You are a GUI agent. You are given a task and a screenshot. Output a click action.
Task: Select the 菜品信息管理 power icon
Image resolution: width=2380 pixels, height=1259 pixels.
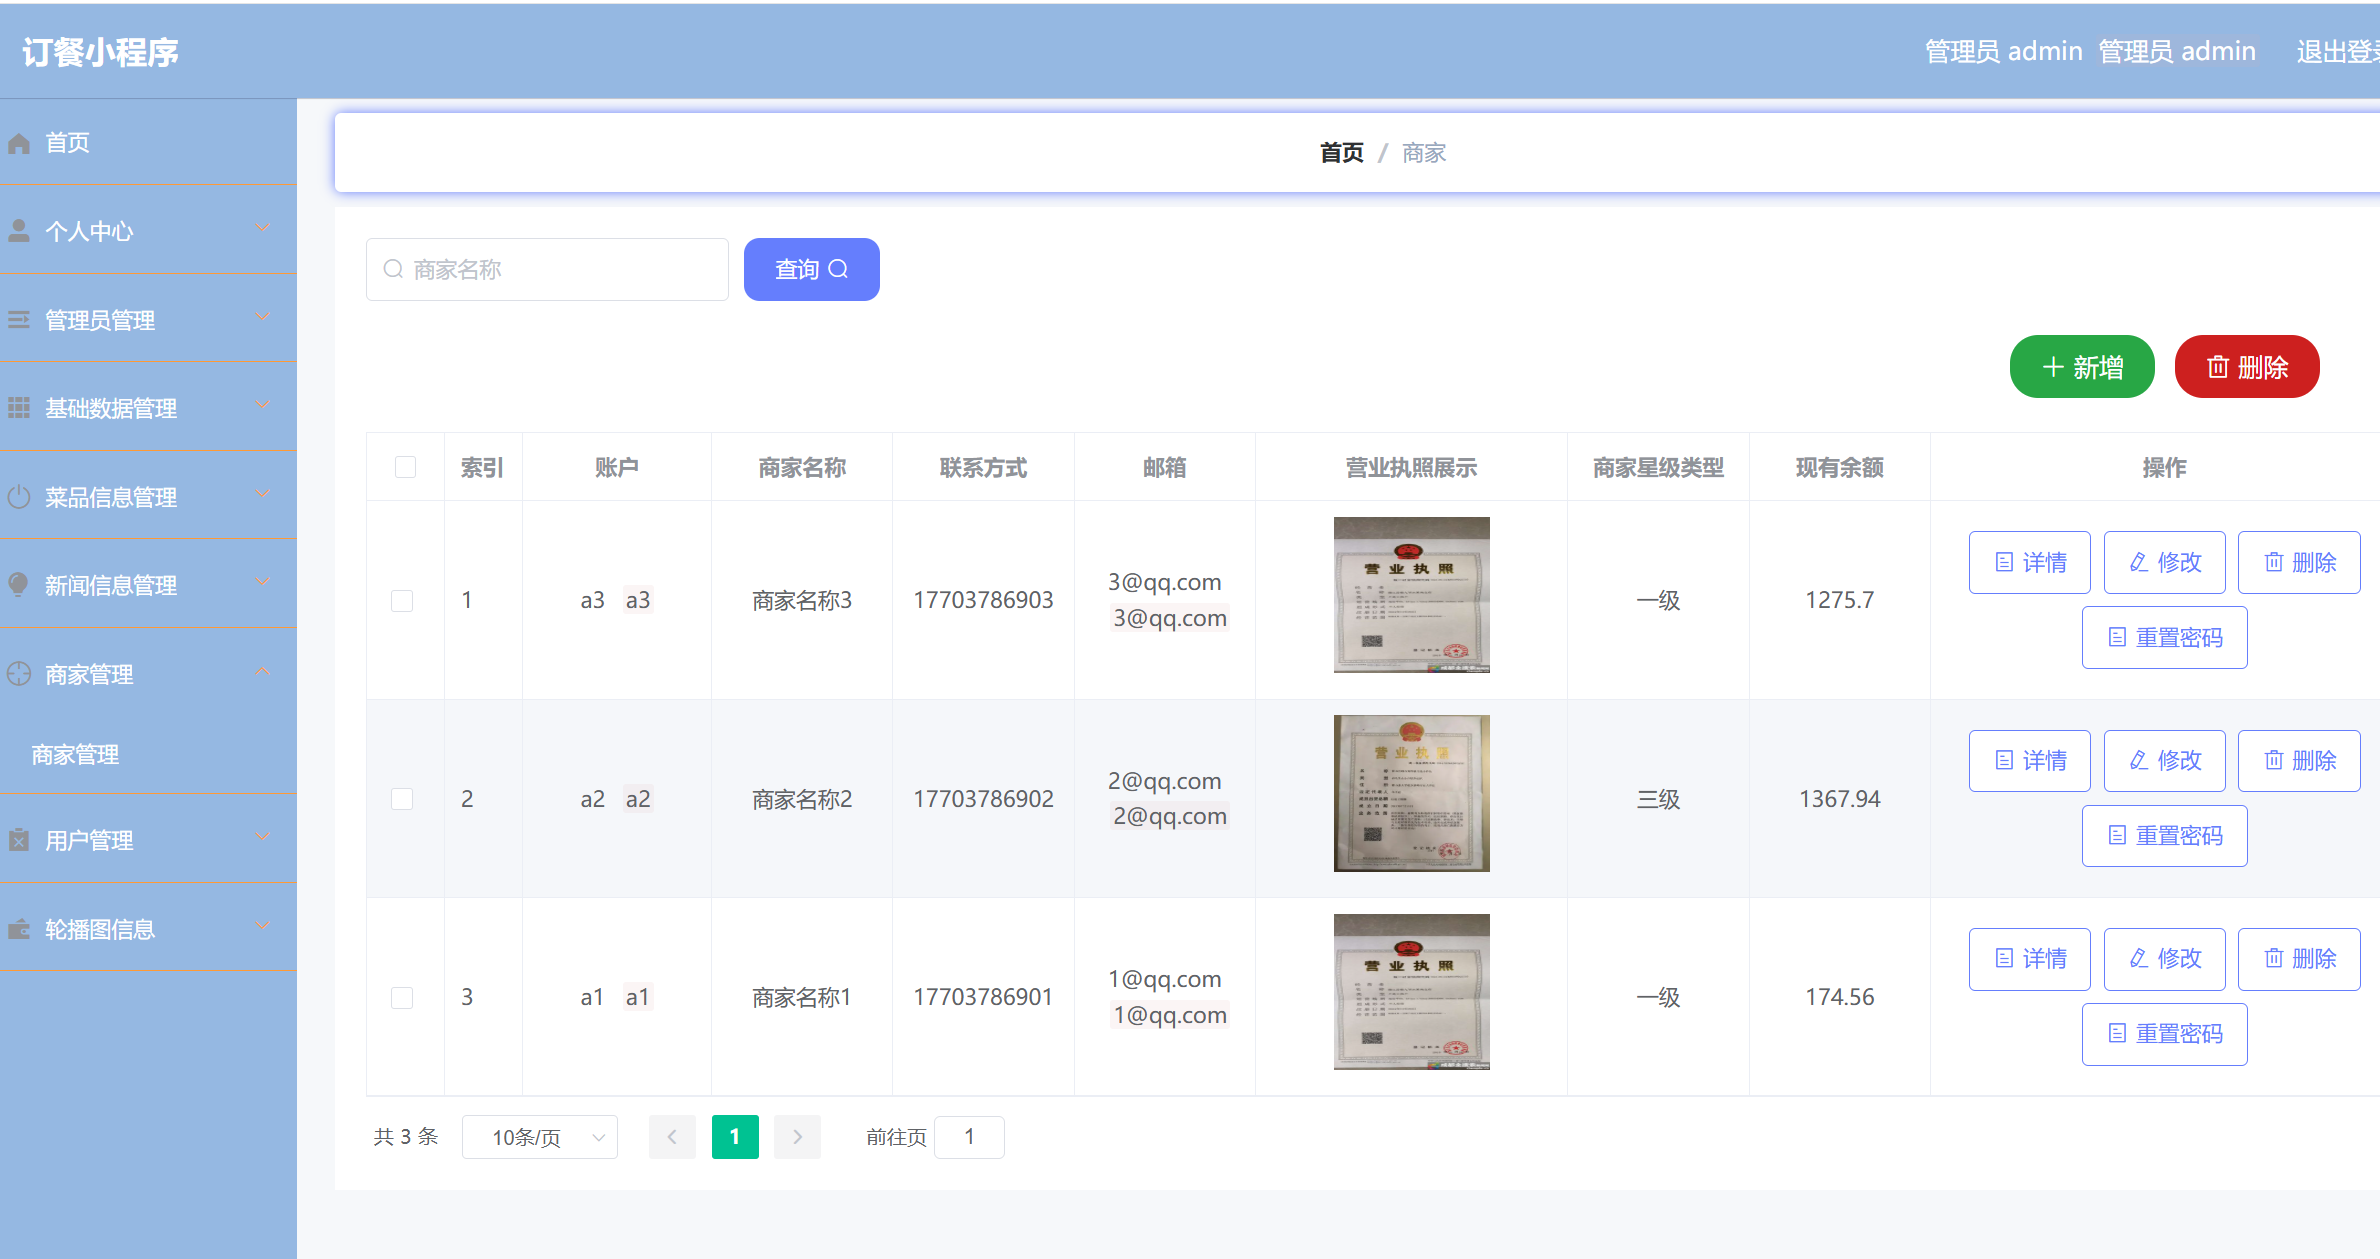18,496
